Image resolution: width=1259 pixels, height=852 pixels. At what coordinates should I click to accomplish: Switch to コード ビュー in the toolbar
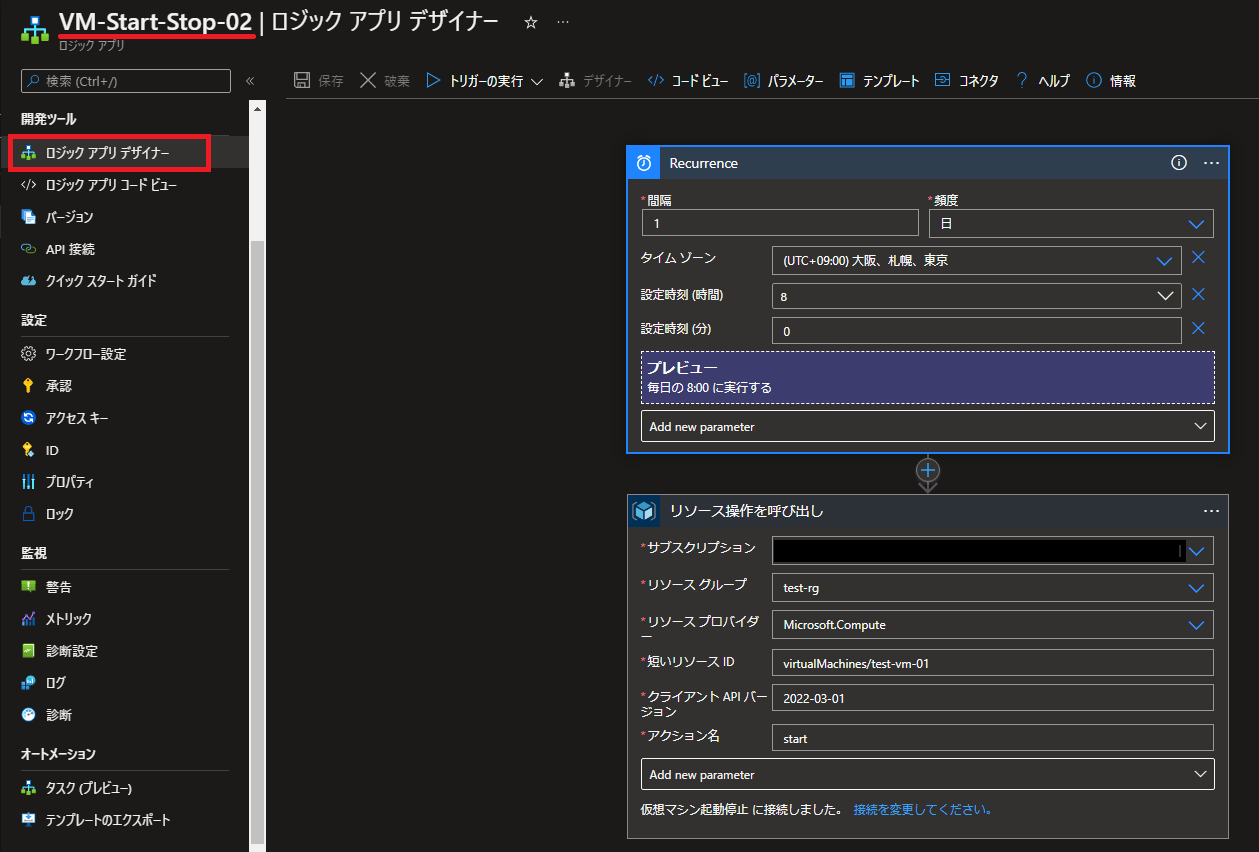pyautogui.click(x=688, y=81)
